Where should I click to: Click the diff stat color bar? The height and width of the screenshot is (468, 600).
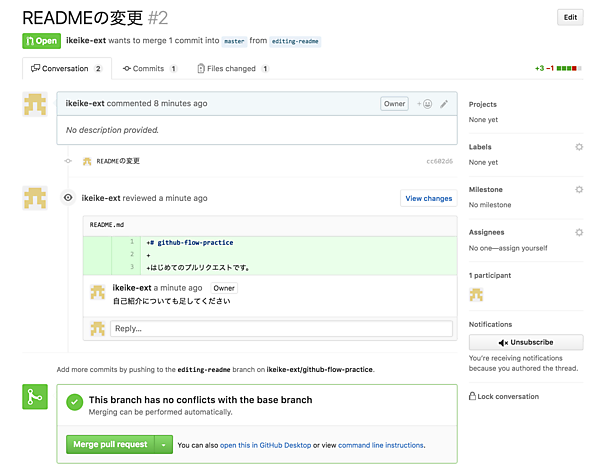[570, 69]
